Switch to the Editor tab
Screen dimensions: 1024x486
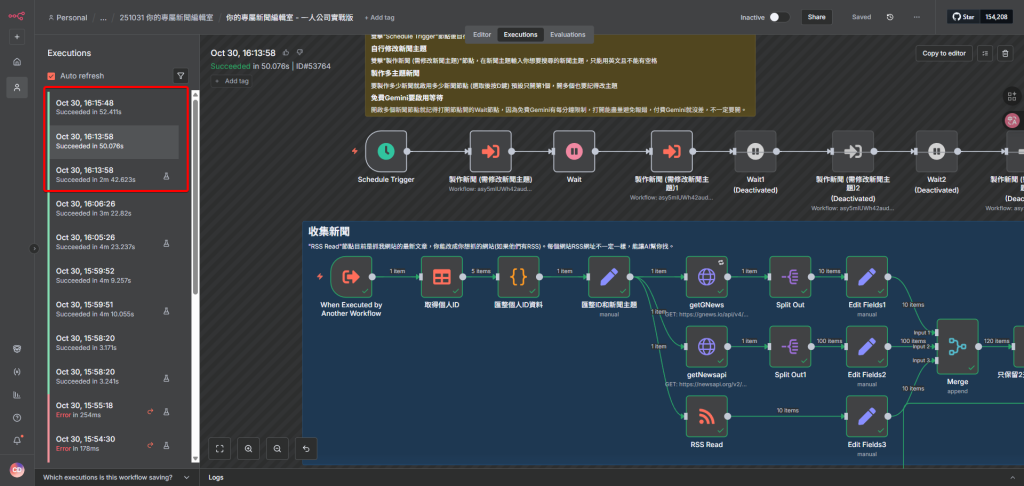click(482, 35)
